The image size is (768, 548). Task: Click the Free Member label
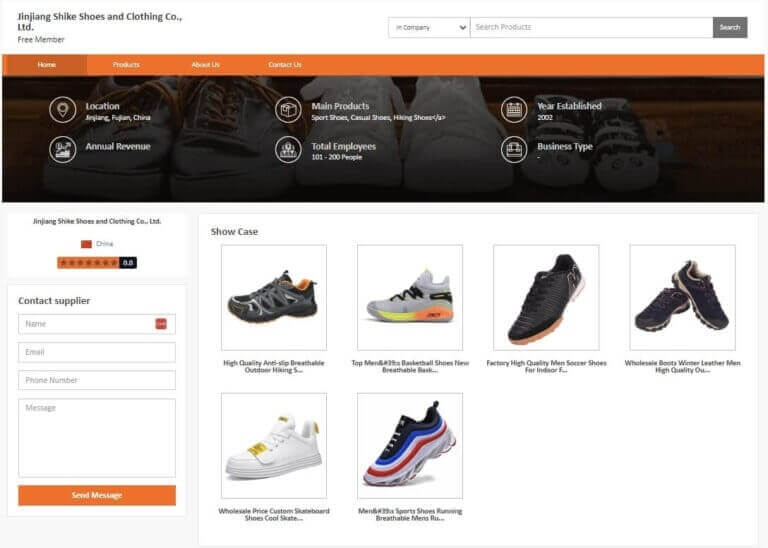(41, 40)
